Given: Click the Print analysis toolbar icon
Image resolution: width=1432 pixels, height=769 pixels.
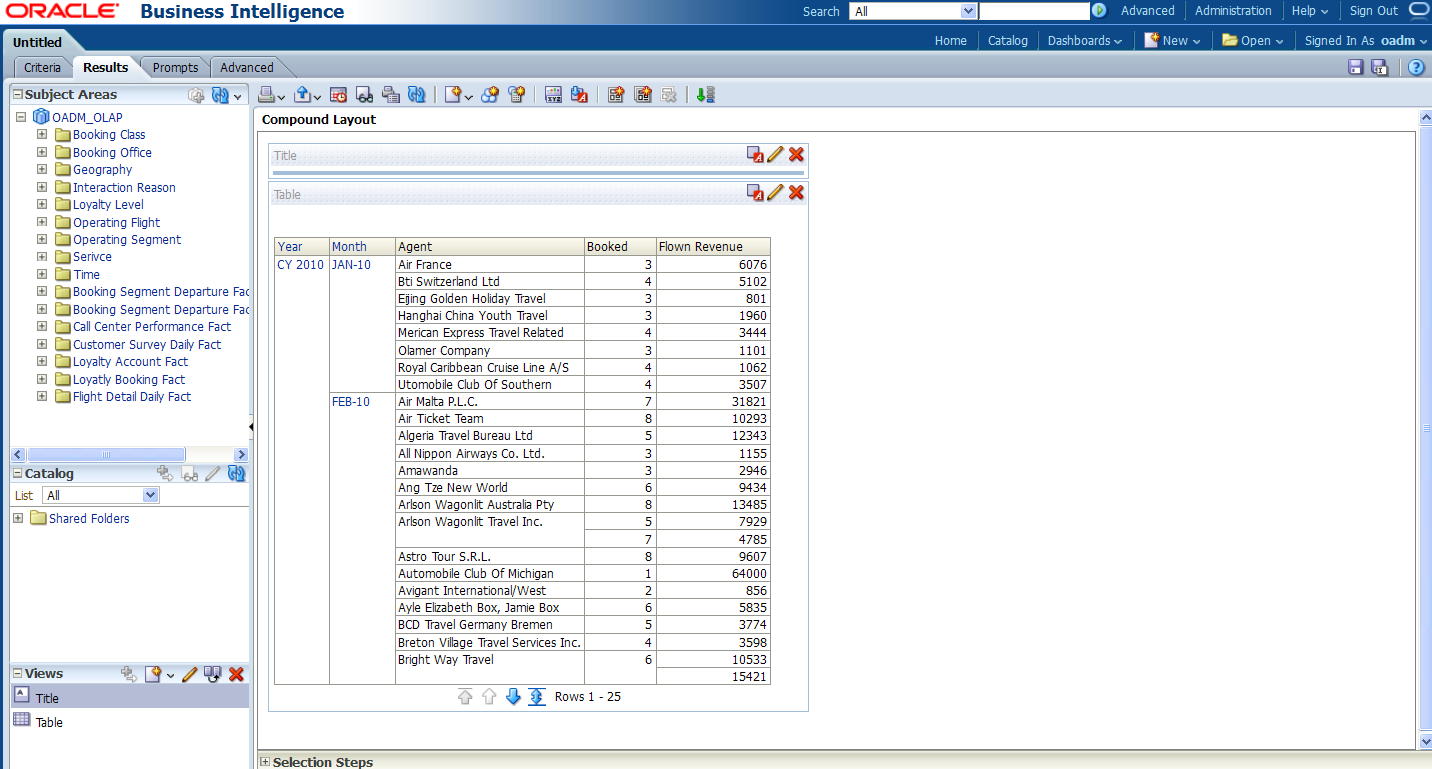Looking at the screenshot, I should coord(267,95).
